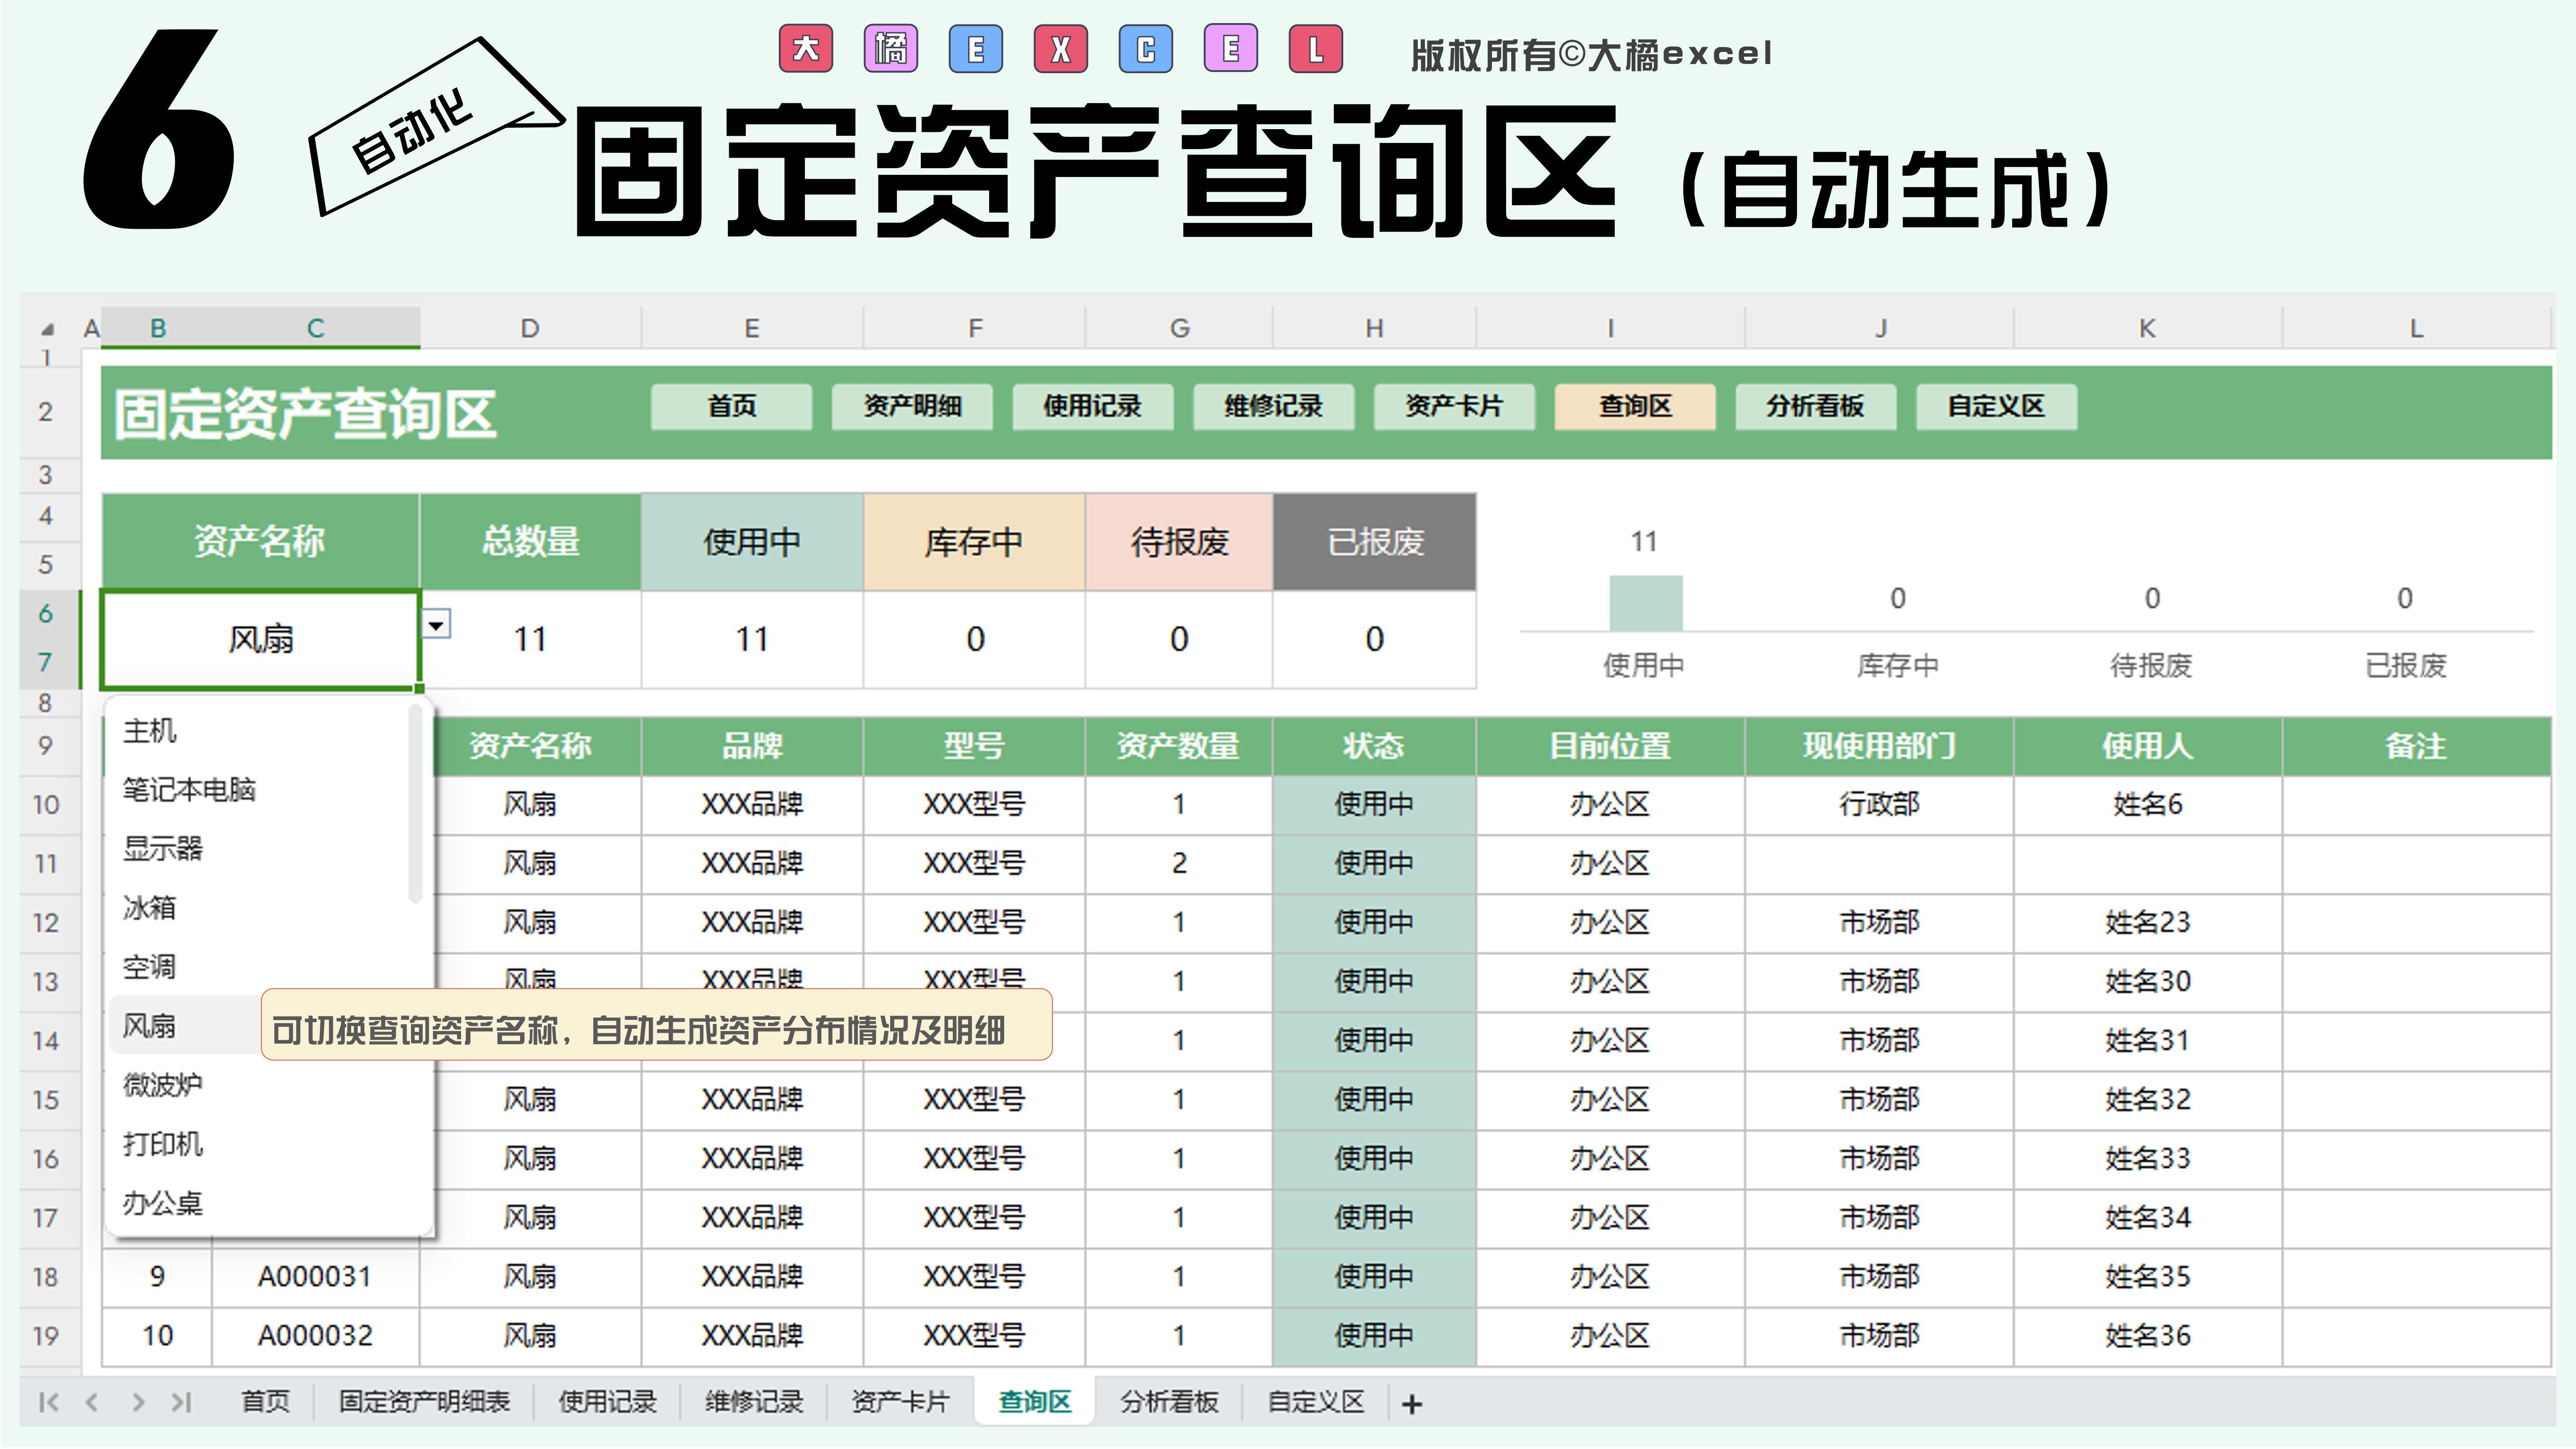Viewport: 2576px width, 1449px height.
Task: Click the green 使用中 chart bar
Action: point(1645,603)
